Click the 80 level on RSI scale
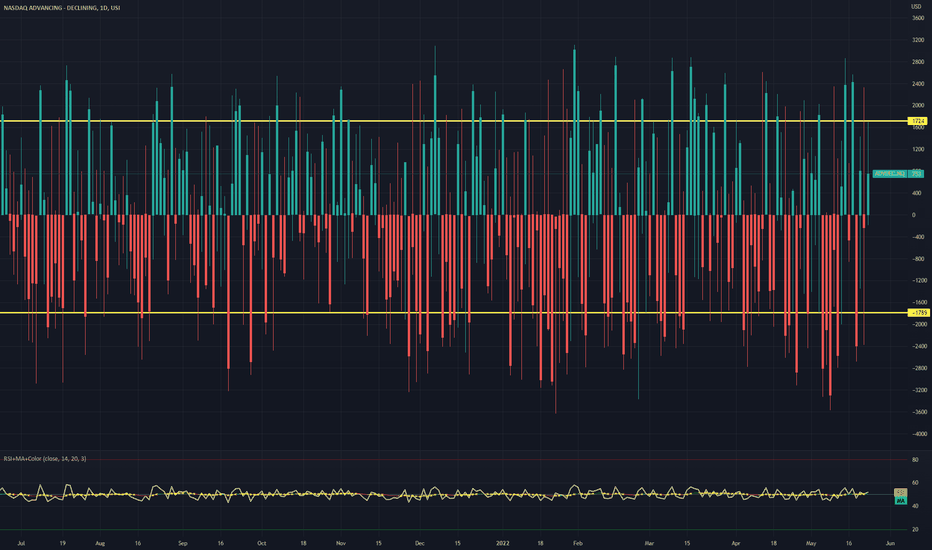This screenshot has width=932, height=550. (x=915, y=460)
